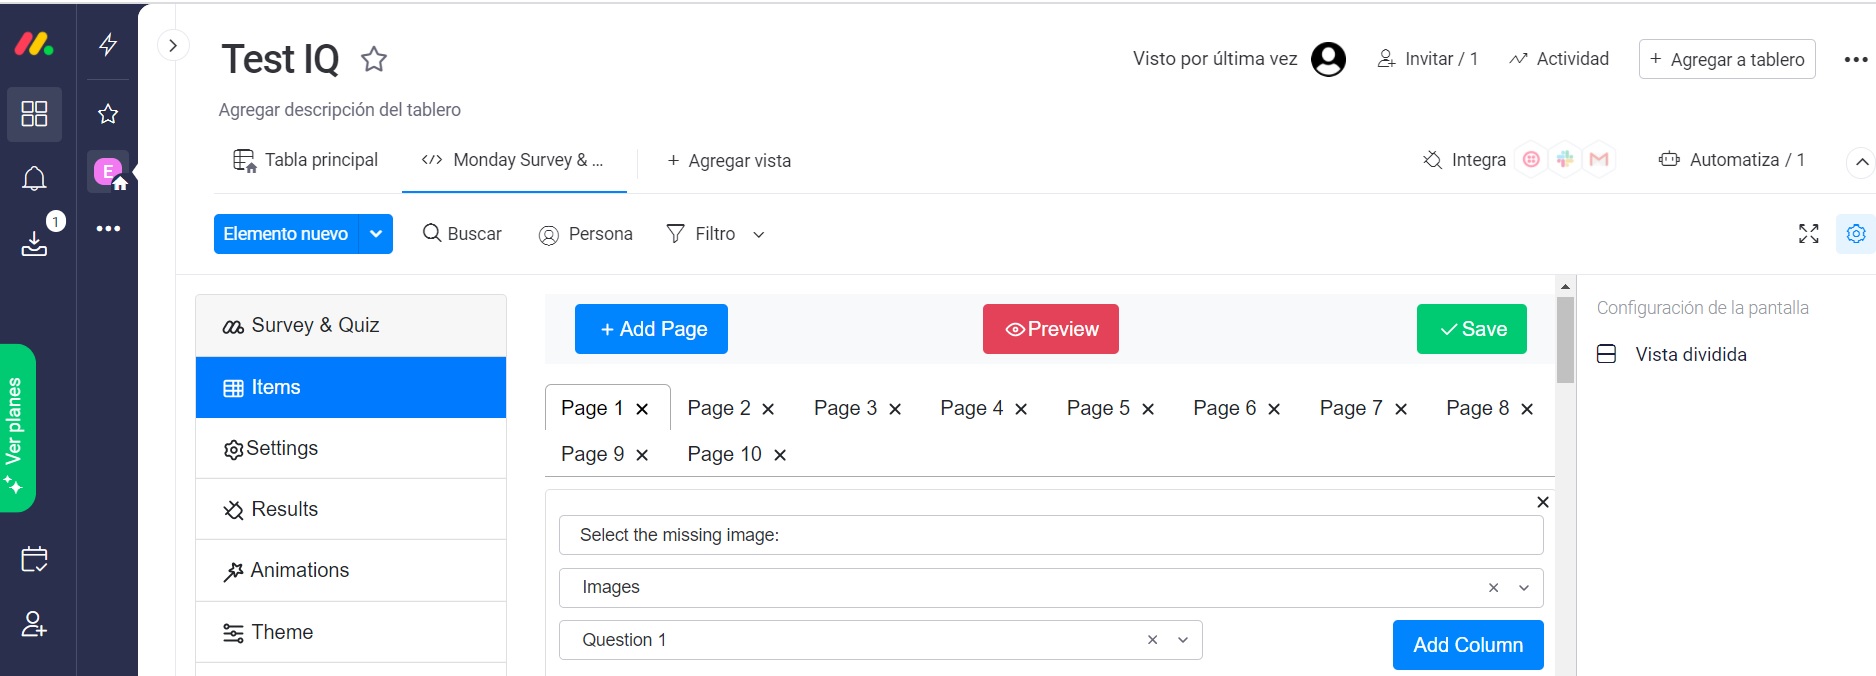Toggle the Vista dividida split view option
Viewport: 1876px width, 676px height.
[x=1690, y=355]
